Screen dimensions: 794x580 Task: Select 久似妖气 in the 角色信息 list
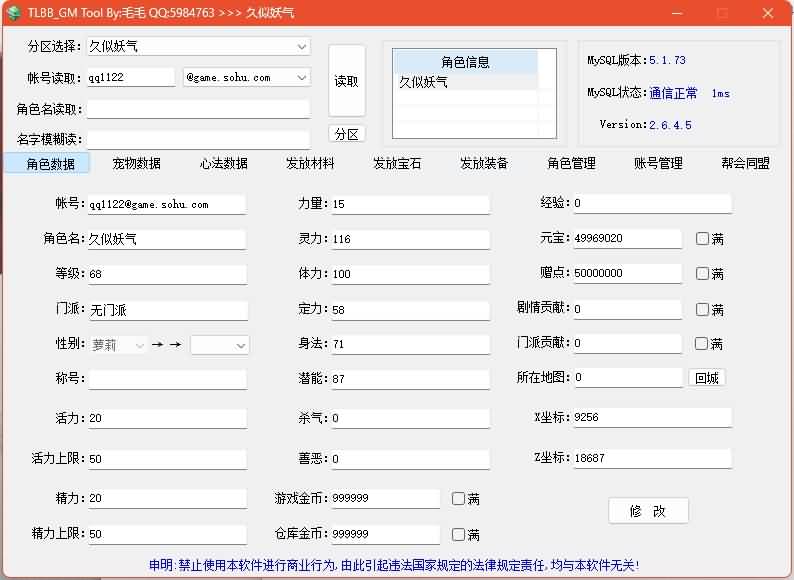(x=466, y=82)
